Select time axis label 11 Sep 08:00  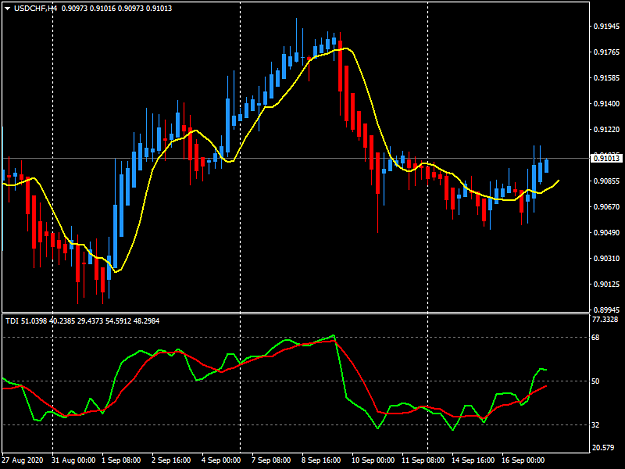pyautogui.click(x=423, y=460)
